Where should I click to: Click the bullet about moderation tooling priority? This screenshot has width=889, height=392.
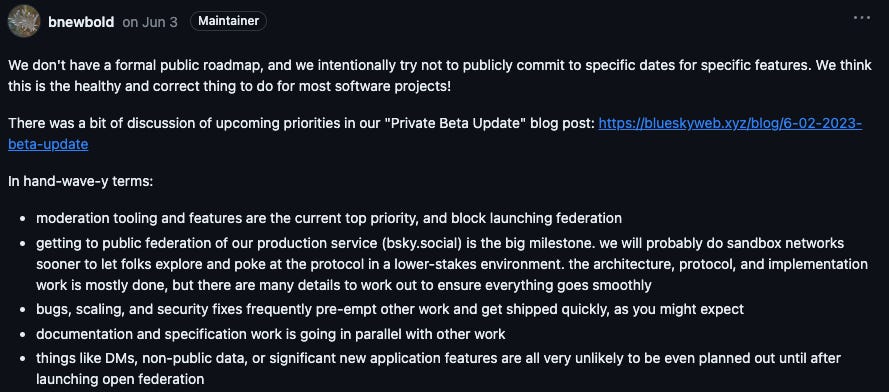[x=329, y=218]
